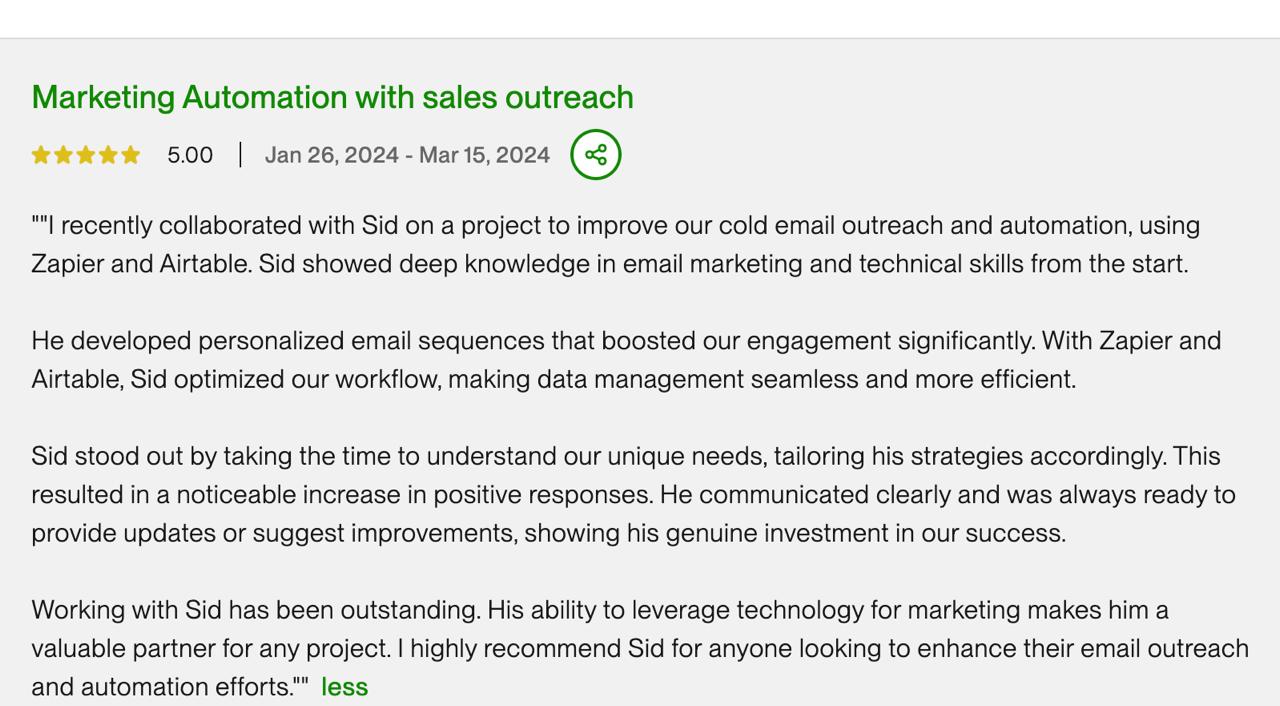Click the fourth yellow rating star

108,155
